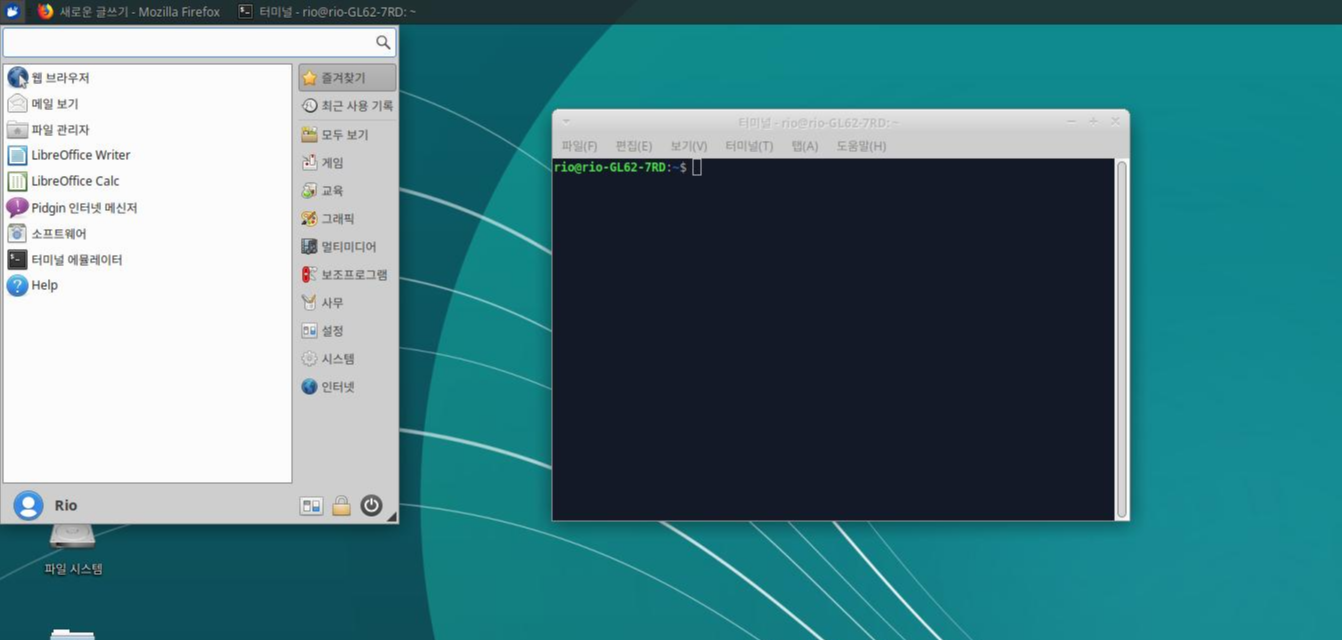Switch to 터미널 rio@rio-GL62-7RD taskbar button
Screen dimensions: 1342x640
point(327,11)
